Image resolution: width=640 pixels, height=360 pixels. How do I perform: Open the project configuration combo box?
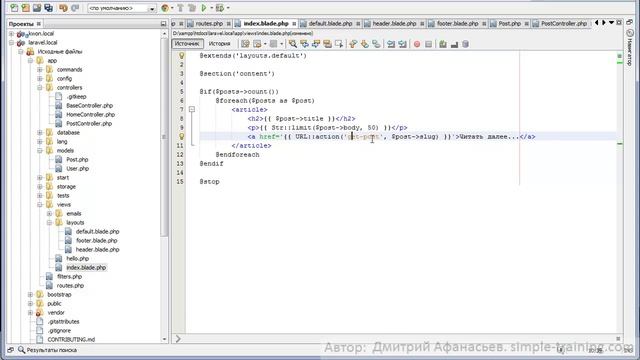[122, 8]
